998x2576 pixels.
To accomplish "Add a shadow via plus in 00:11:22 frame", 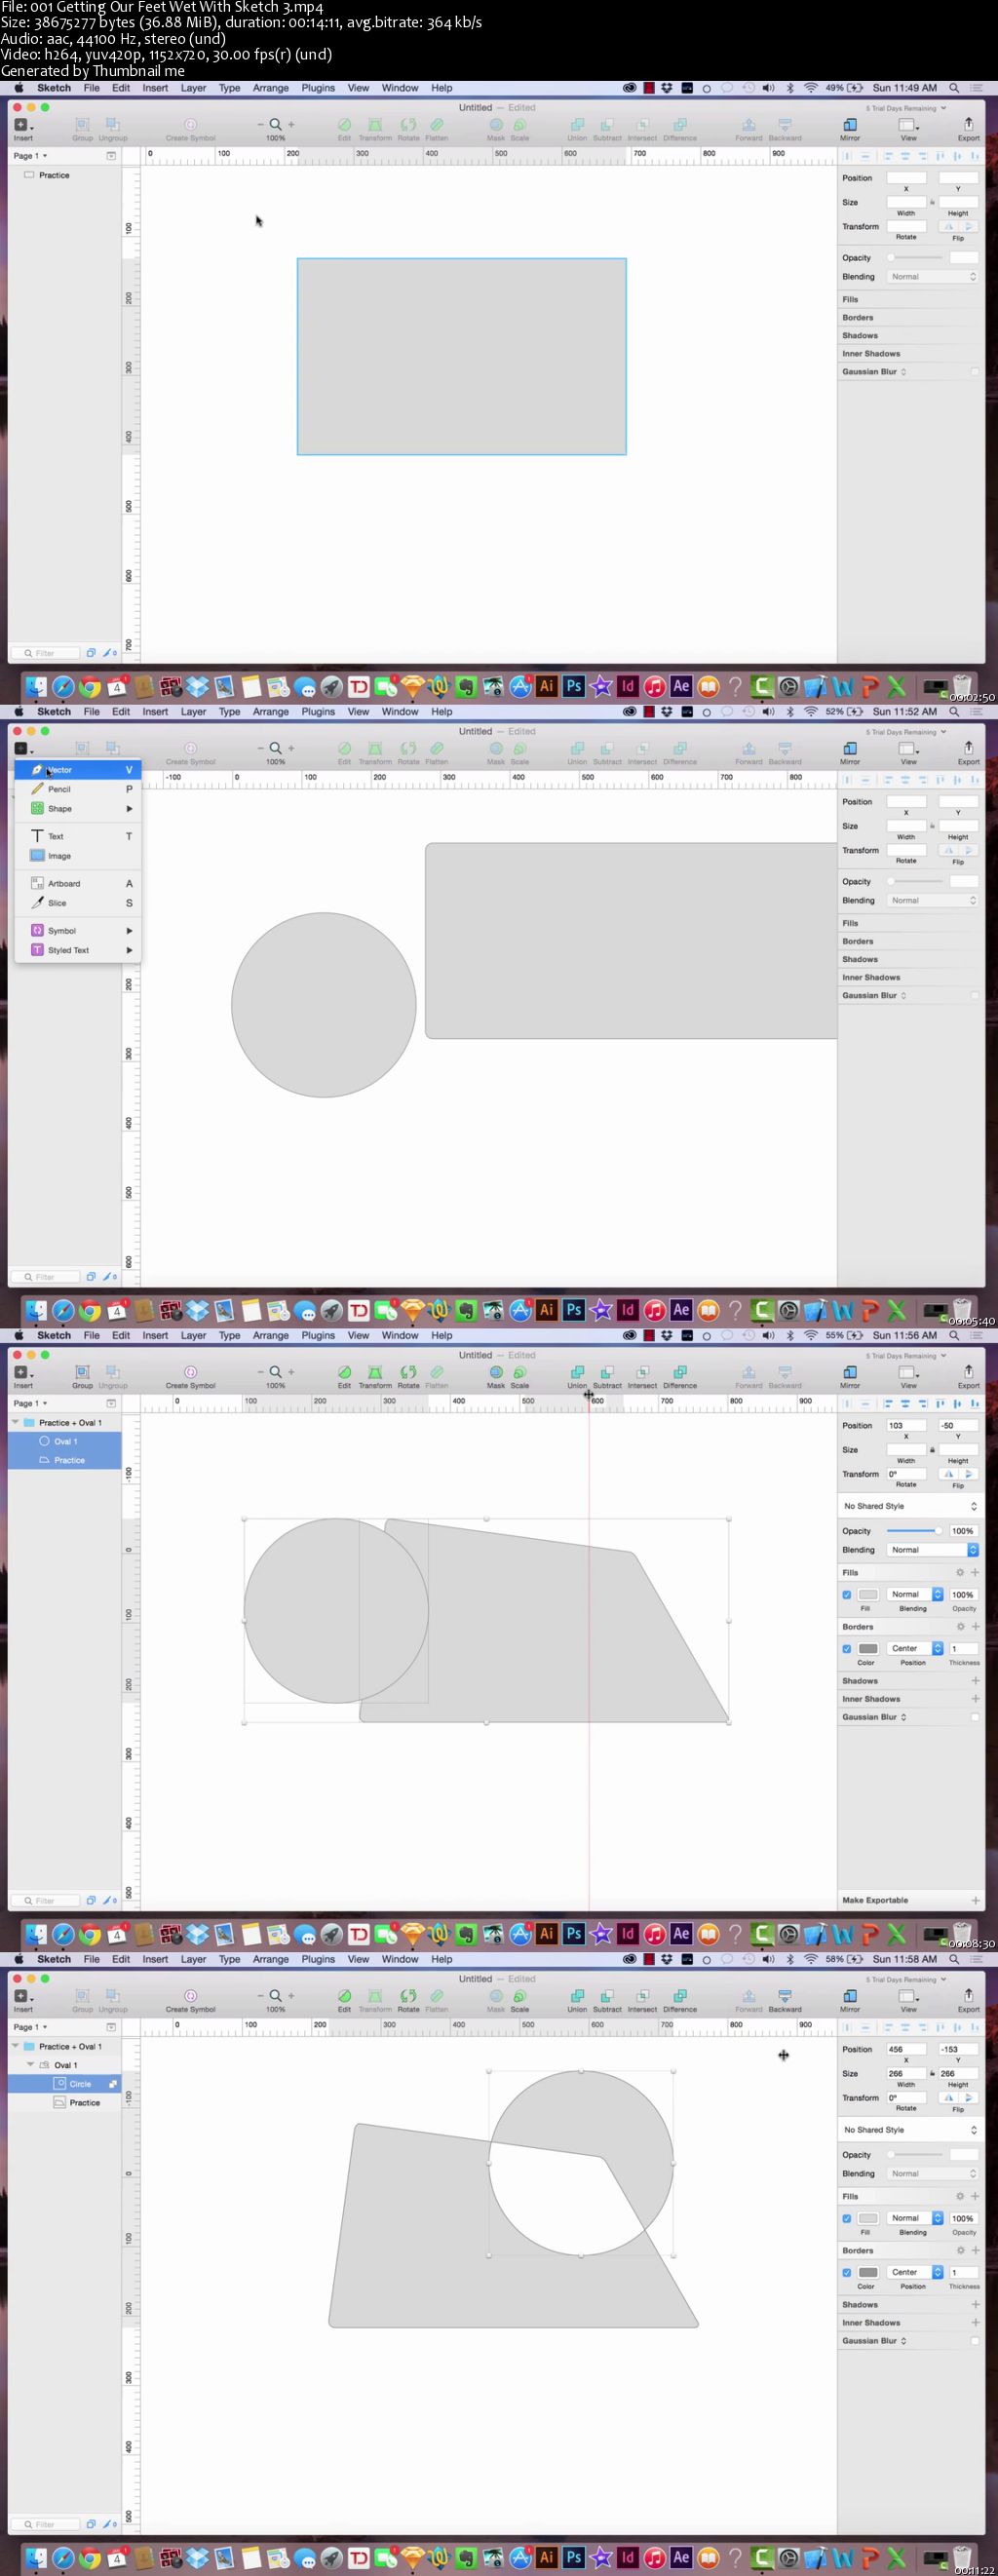I will [975, 2304].
